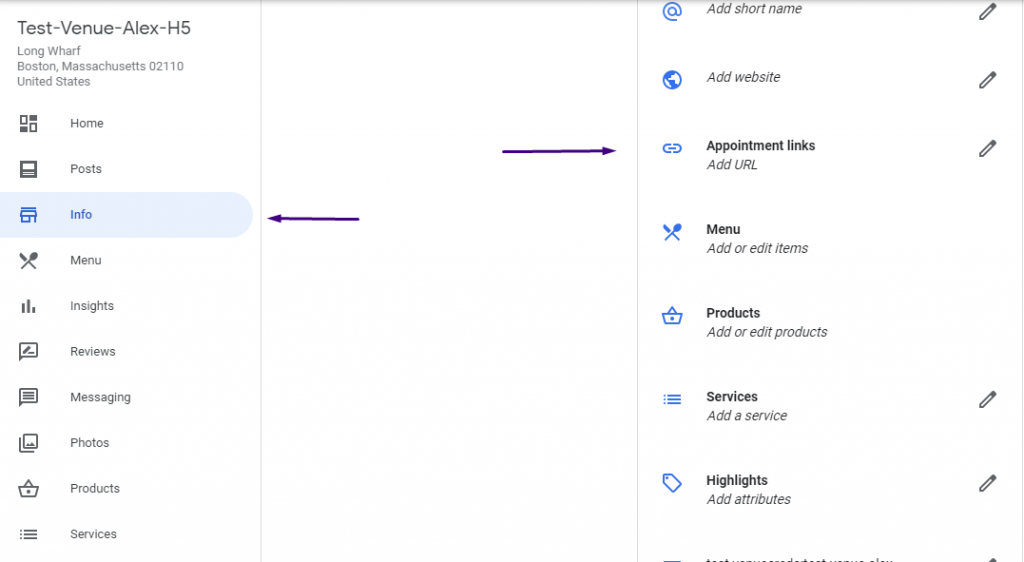The width and height of the screenshot is (1024, 562).
Task: Click the Menu heading in info panel
Action: [x=723, y=229]
